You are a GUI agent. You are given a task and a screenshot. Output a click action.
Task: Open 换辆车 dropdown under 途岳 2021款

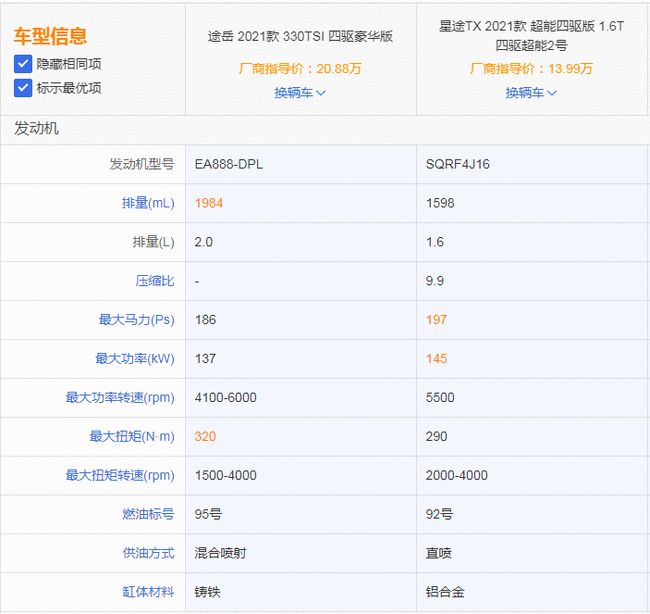click(x=300, y=92)
